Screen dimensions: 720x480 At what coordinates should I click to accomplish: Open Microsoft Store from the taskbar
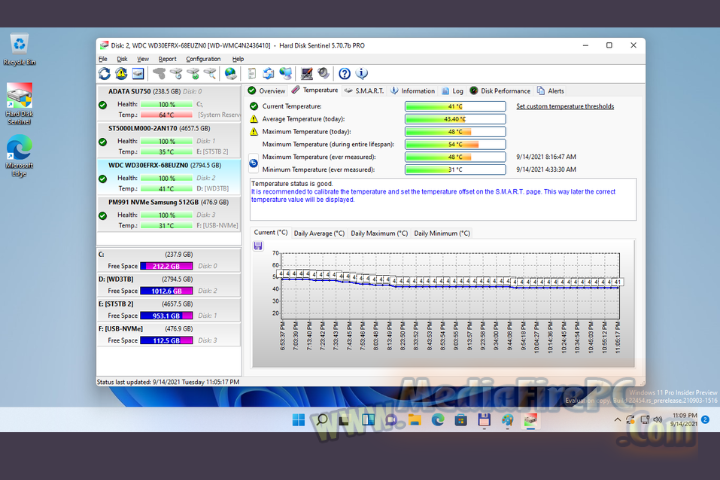[x=461, y=420]
